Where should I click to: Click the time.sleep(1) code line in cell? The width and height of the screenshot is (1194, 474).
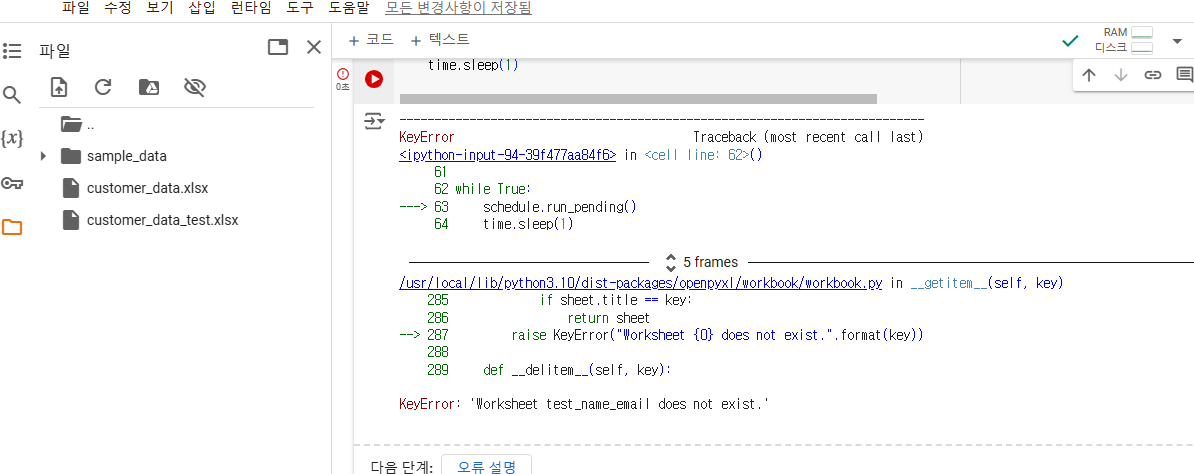tap(473, 66)
